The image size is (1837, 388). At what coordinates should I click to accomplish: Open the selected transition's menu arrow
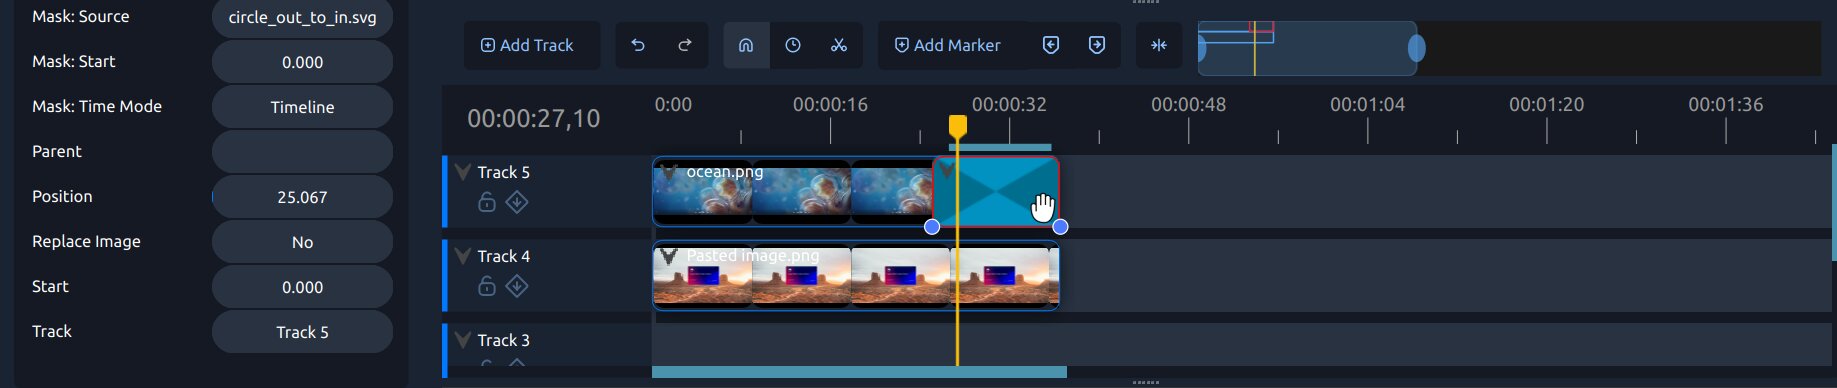(946, 170)
